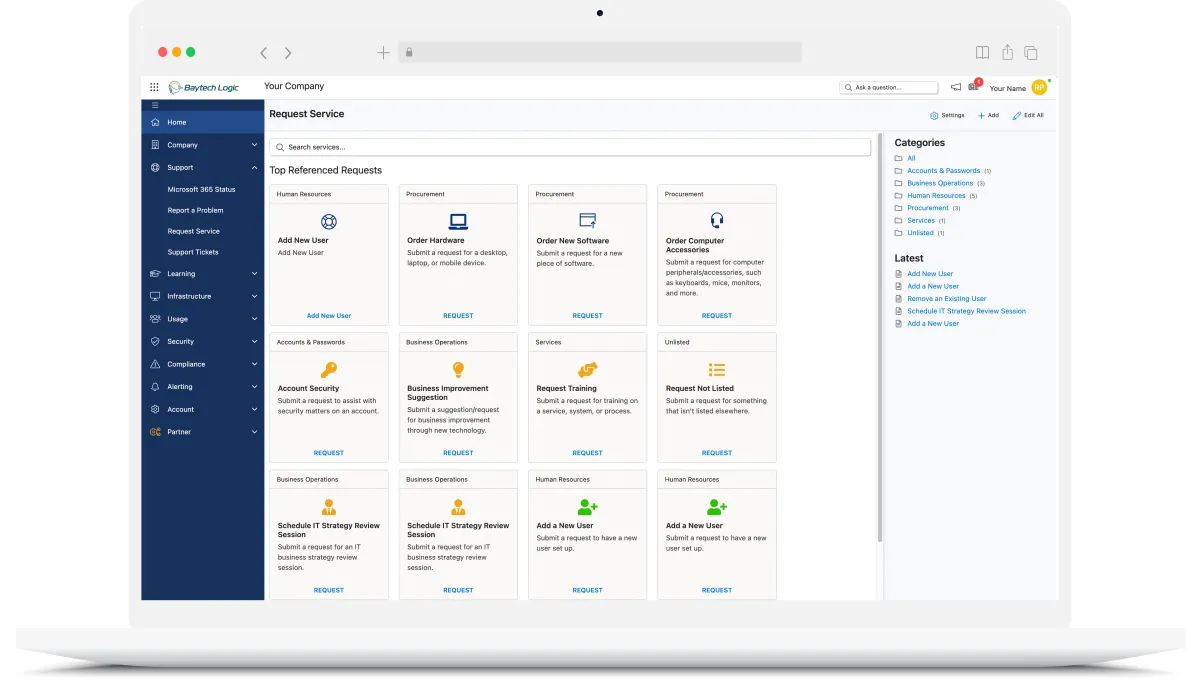Click the key icon on Account Security card
Viewport: 1200px width, 680px height.
coord(329,369)
